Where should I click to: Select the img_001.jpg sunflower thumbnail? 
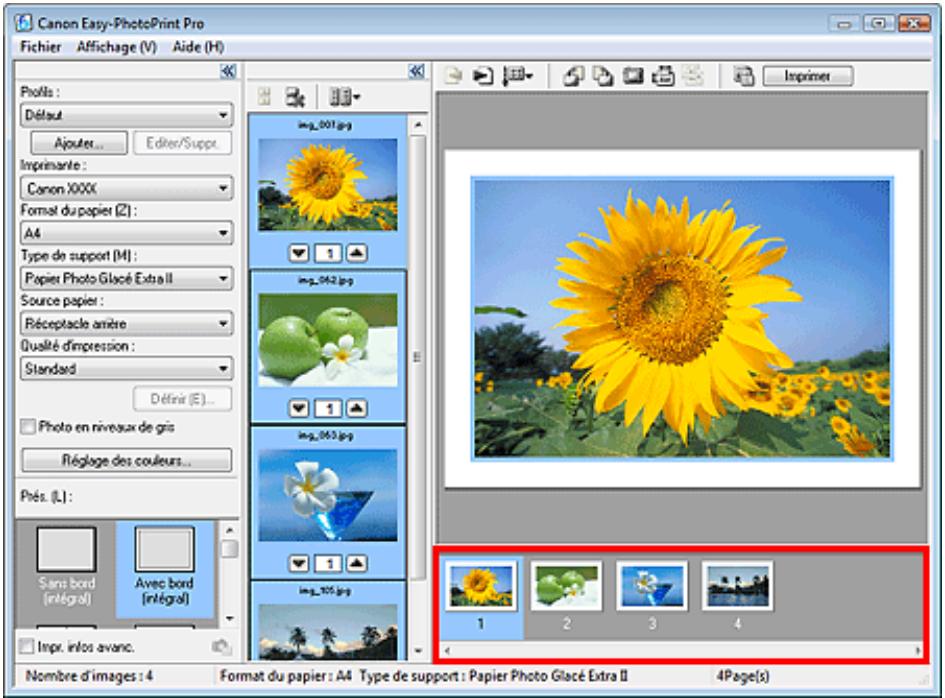click(328, 184)
